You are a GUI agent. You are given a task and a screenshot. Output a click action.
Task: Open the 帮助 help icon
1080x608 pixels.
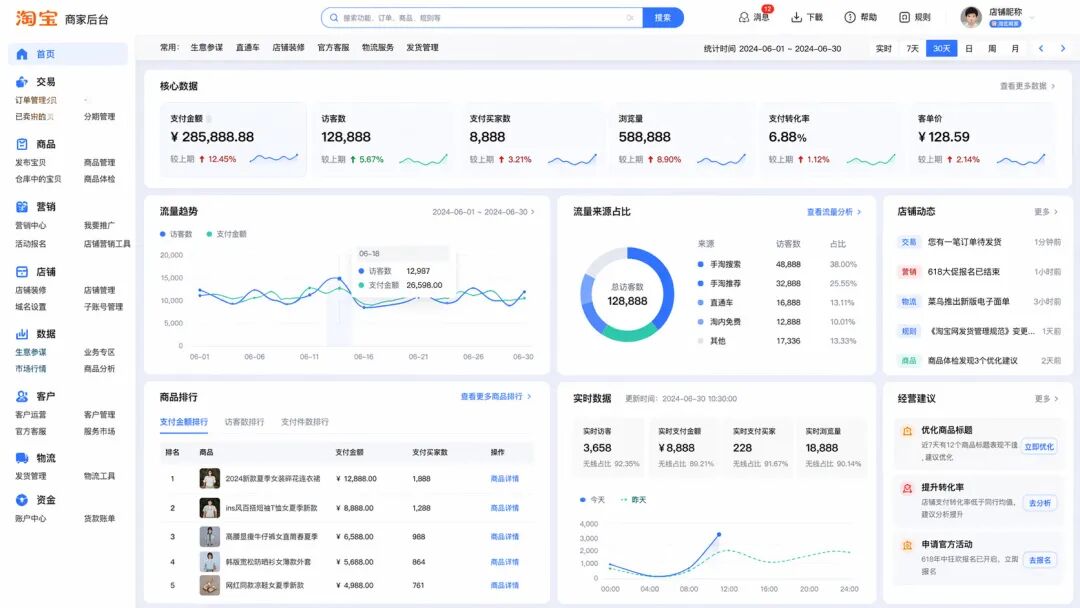[850, 17]
